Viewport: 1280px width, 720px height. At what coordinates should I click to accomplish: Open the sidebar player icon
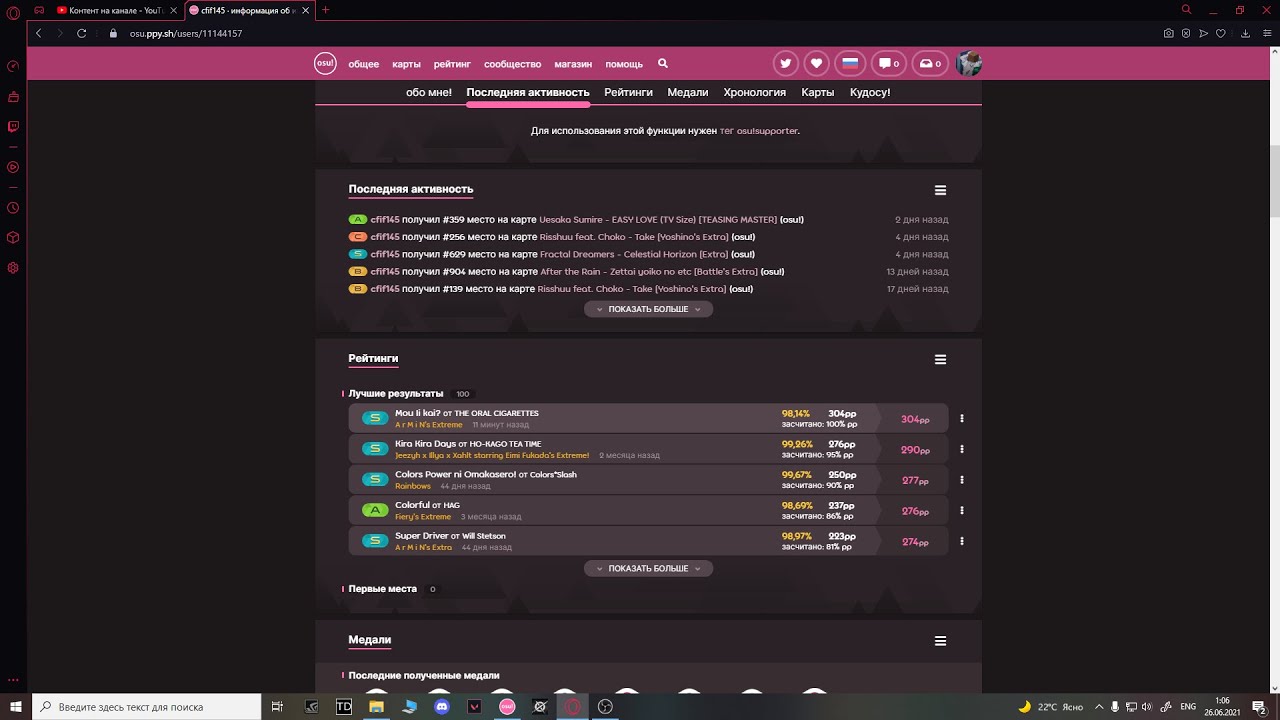(13, 167)
